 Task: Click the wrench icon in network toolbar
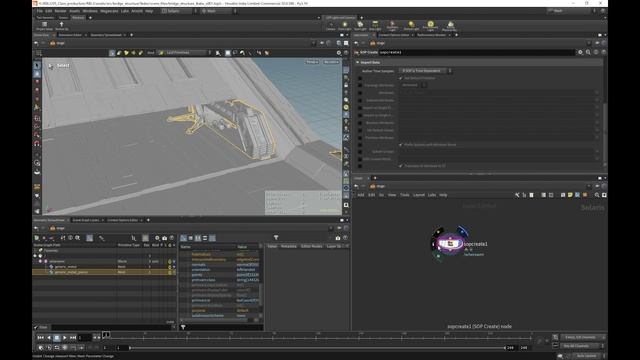click(517, 195)
